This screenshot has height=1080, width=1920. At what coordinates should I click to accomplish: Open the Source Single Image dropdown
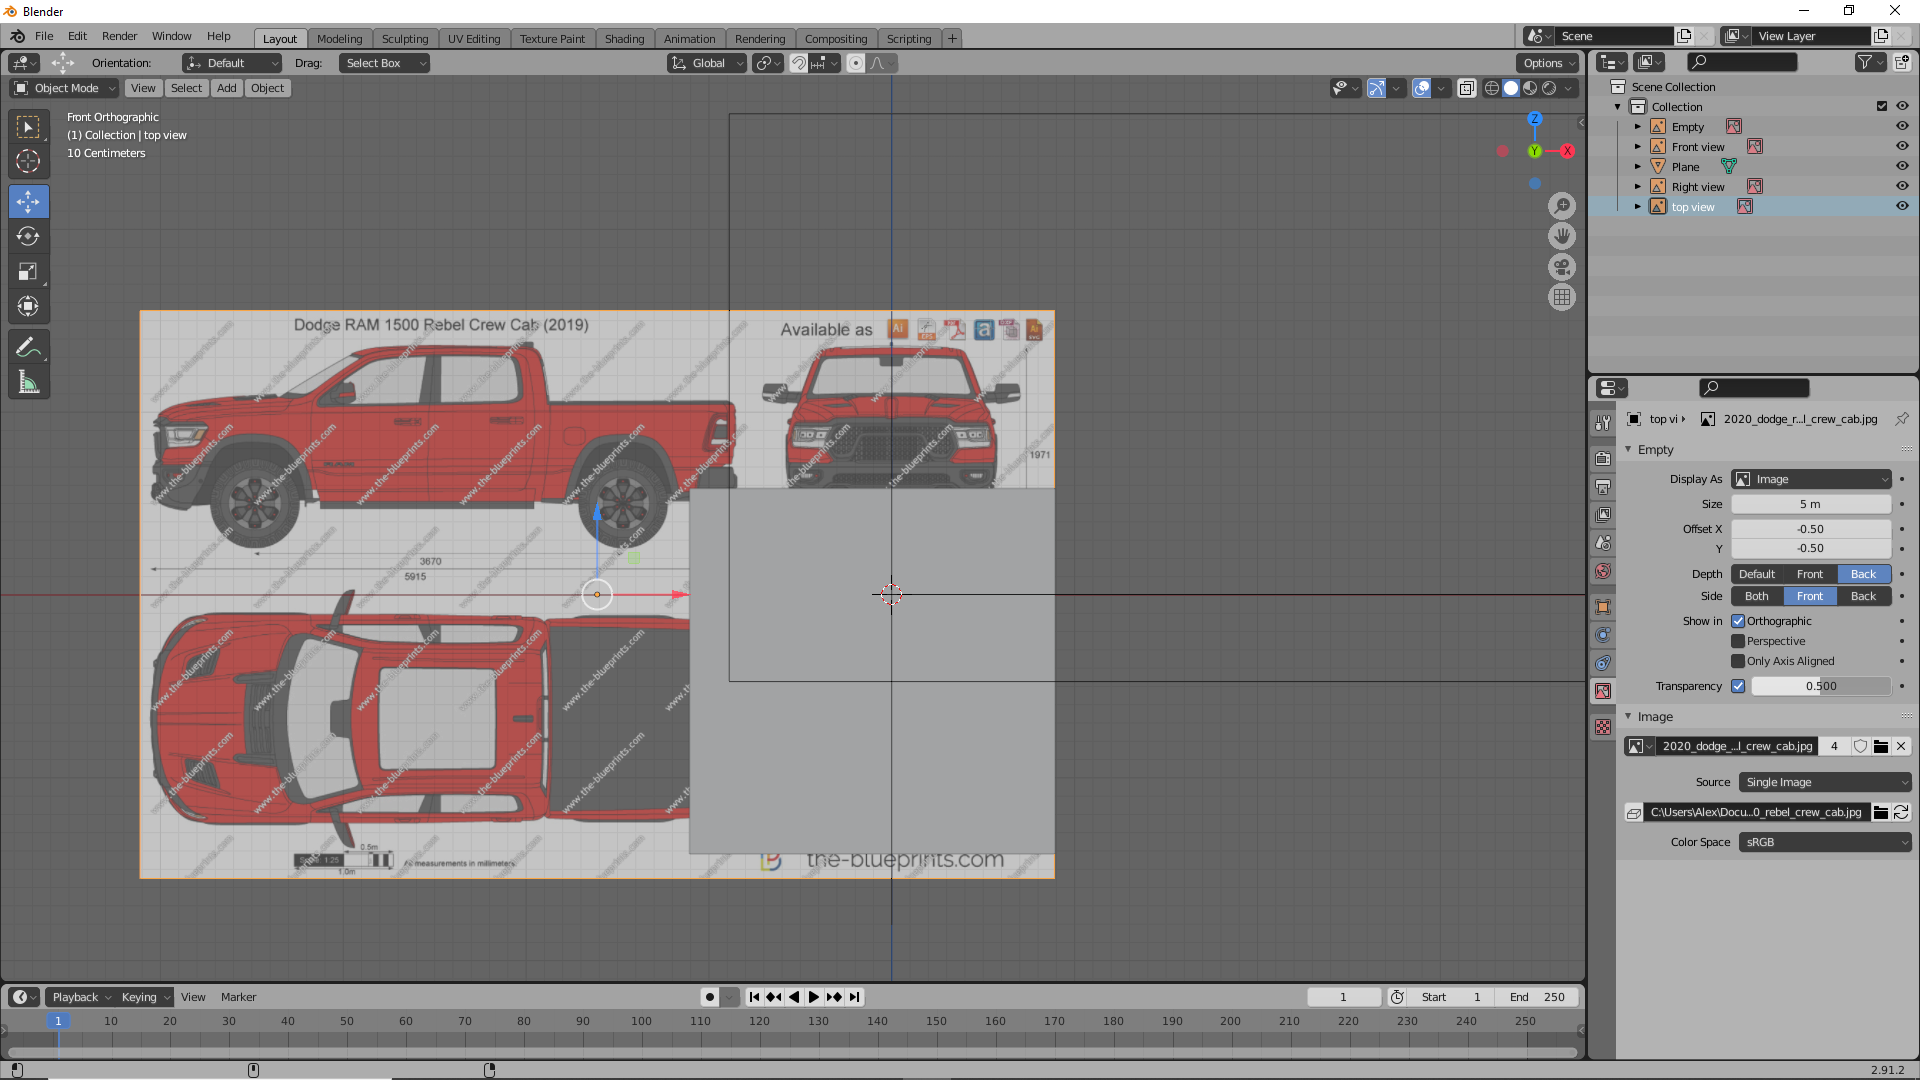point(1825,782)
